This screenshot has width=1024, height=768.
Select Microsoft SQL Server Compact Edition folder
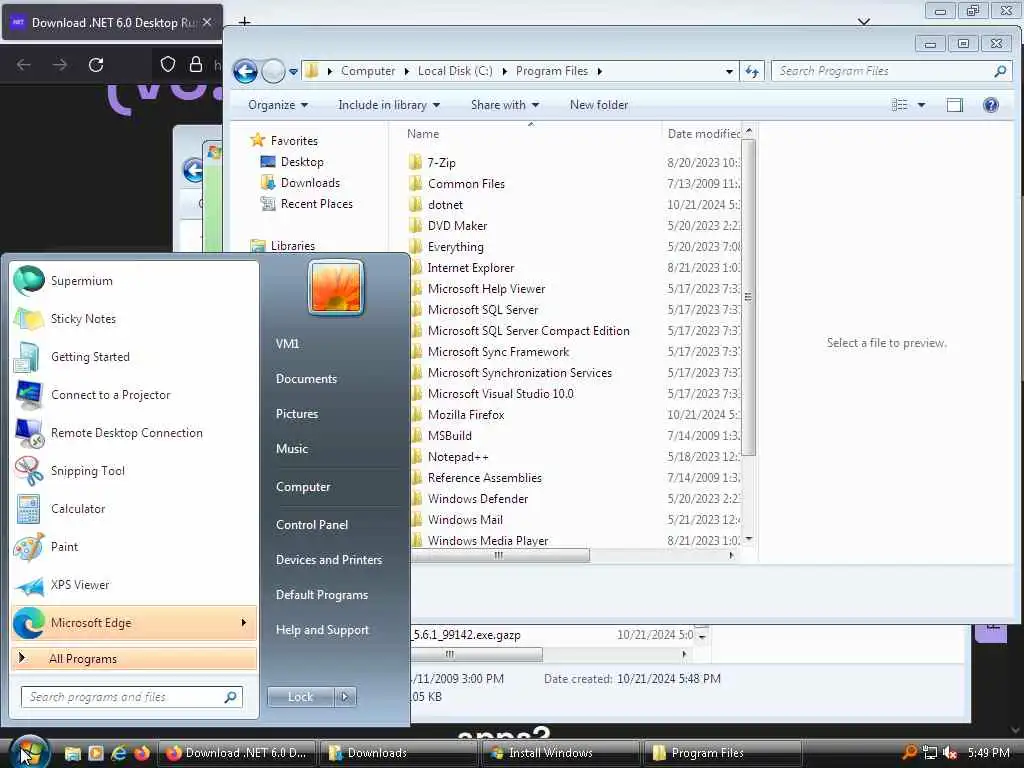point(528,331)
